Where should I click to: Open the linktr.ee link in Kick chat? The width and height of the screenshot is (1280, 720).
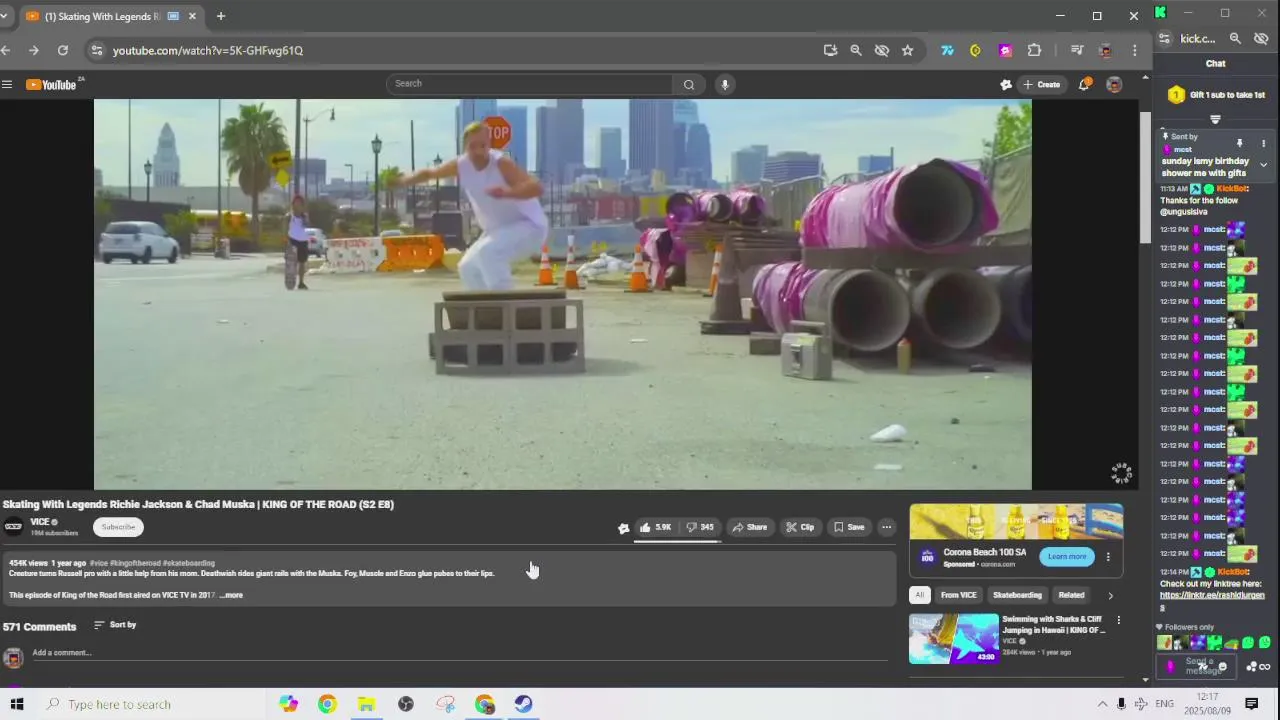[1212, 601]
